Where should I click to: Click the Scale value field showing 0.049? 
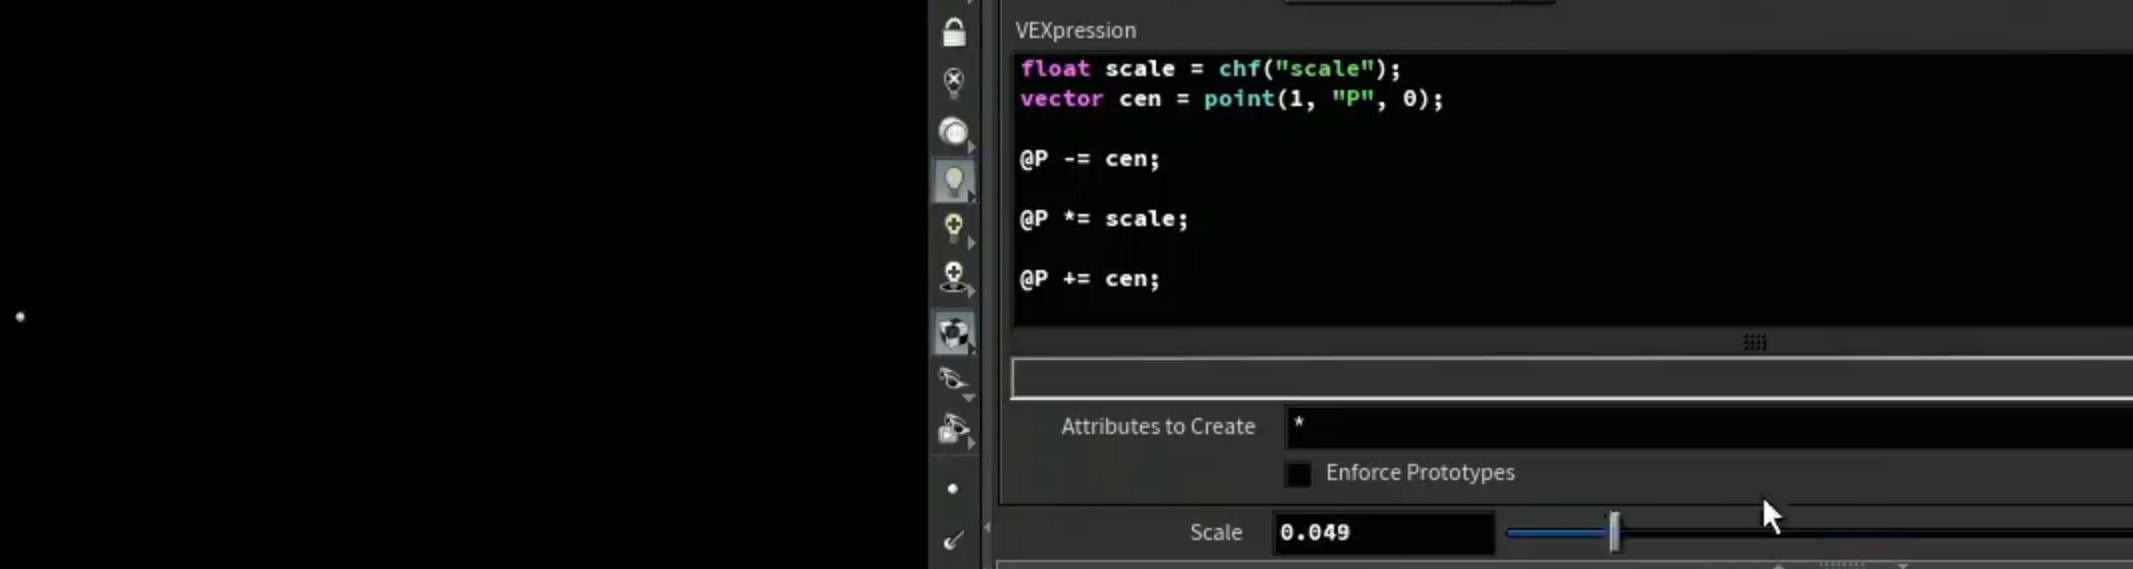1383,533
